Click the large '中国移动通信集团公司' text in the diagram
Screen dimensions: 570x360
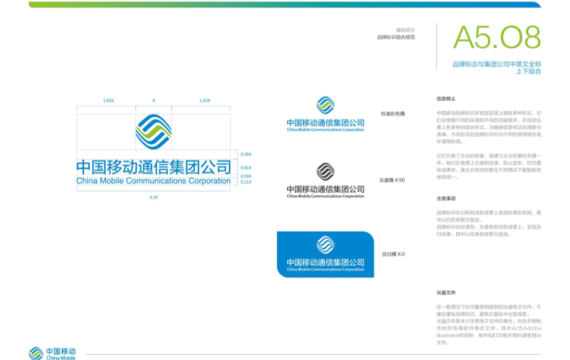coord(153,167)
